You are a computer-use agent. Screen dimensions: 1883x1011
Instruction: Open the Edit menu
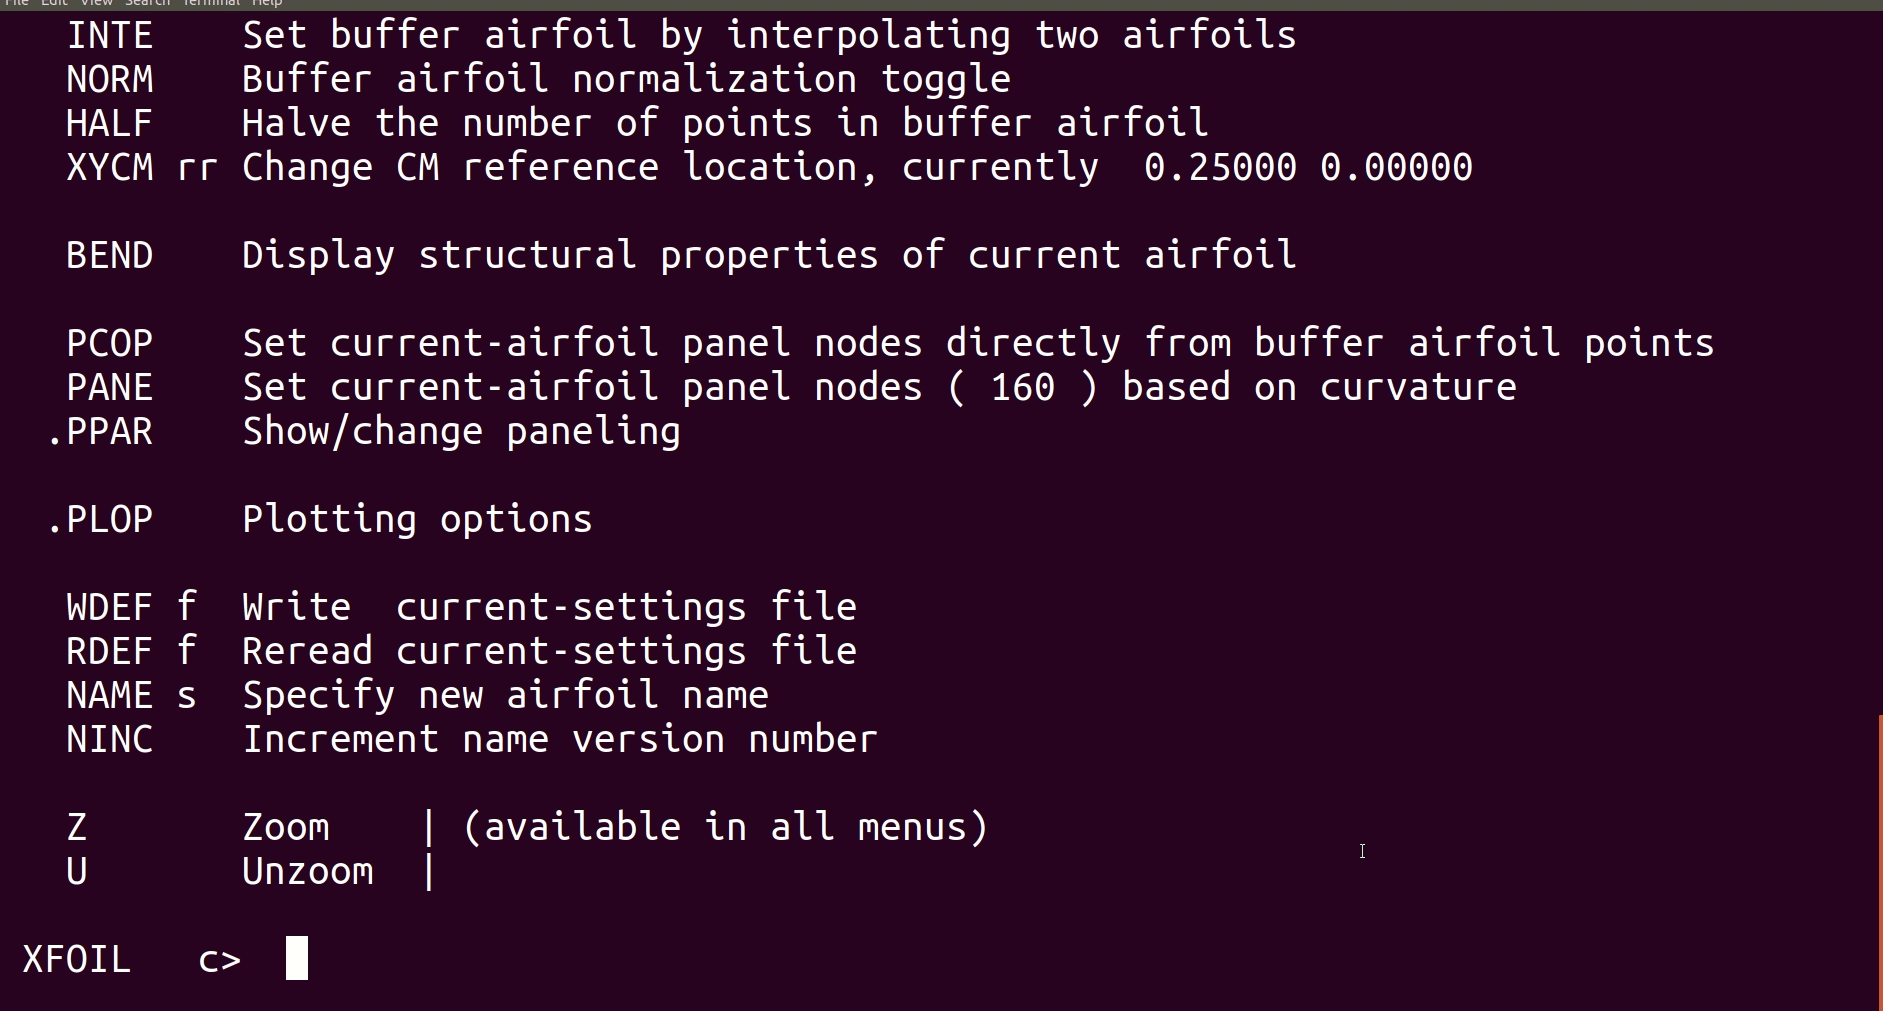(54, 3)
